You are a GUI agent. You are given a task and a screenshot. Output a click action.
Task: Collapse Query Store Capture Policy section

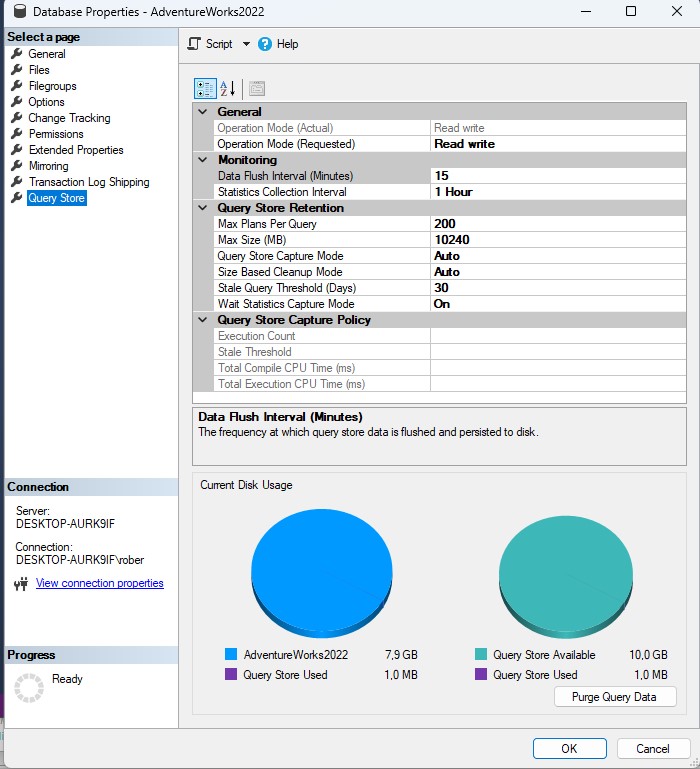coord(204,320)
